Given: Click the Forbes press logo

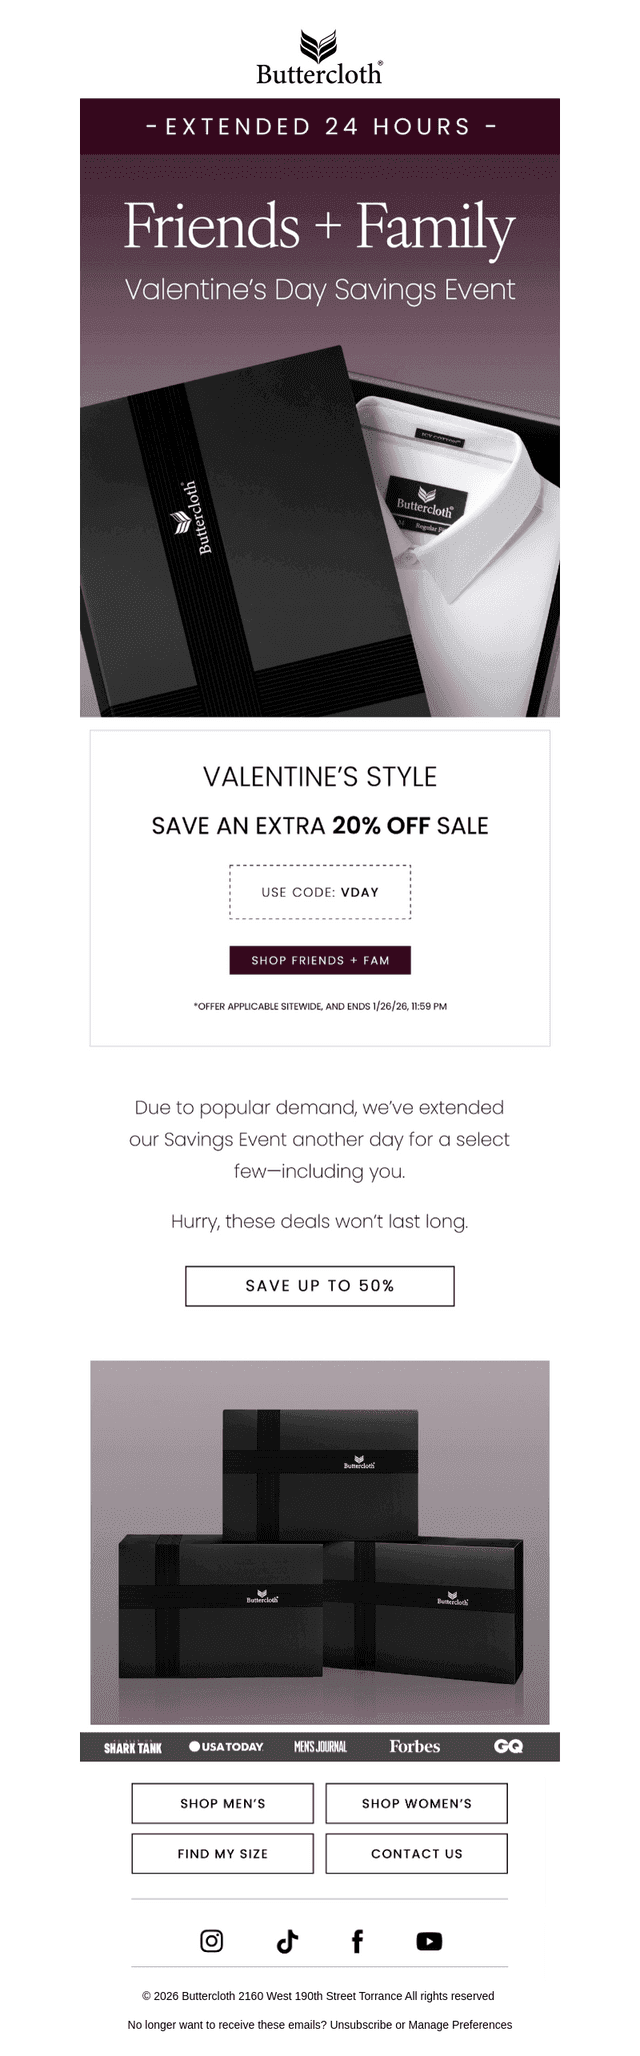Looking at the screenshot, I should coord(415,1746).
